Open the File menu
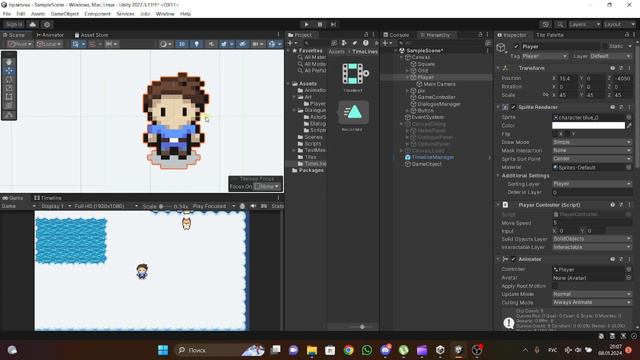Viewport: 640px width, 360px height. point(7,14)
